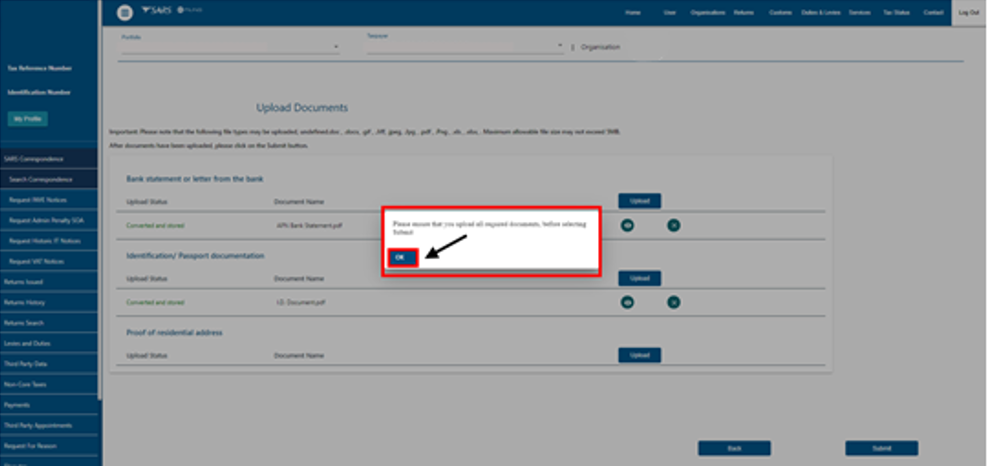Viewport: 990px width, 466px height.
Task: Click the Back button
Action: point(734,448)
